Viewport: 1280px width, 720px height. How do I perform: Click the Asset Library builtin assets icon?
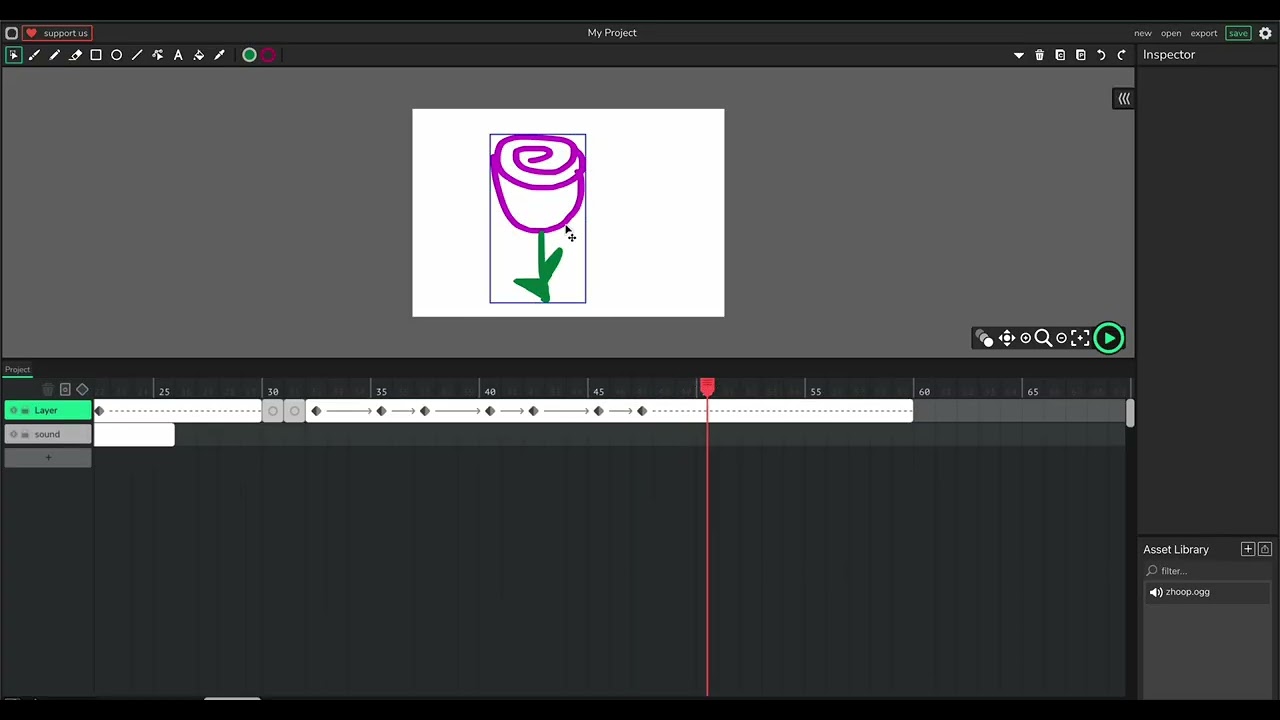point(1265,549)
